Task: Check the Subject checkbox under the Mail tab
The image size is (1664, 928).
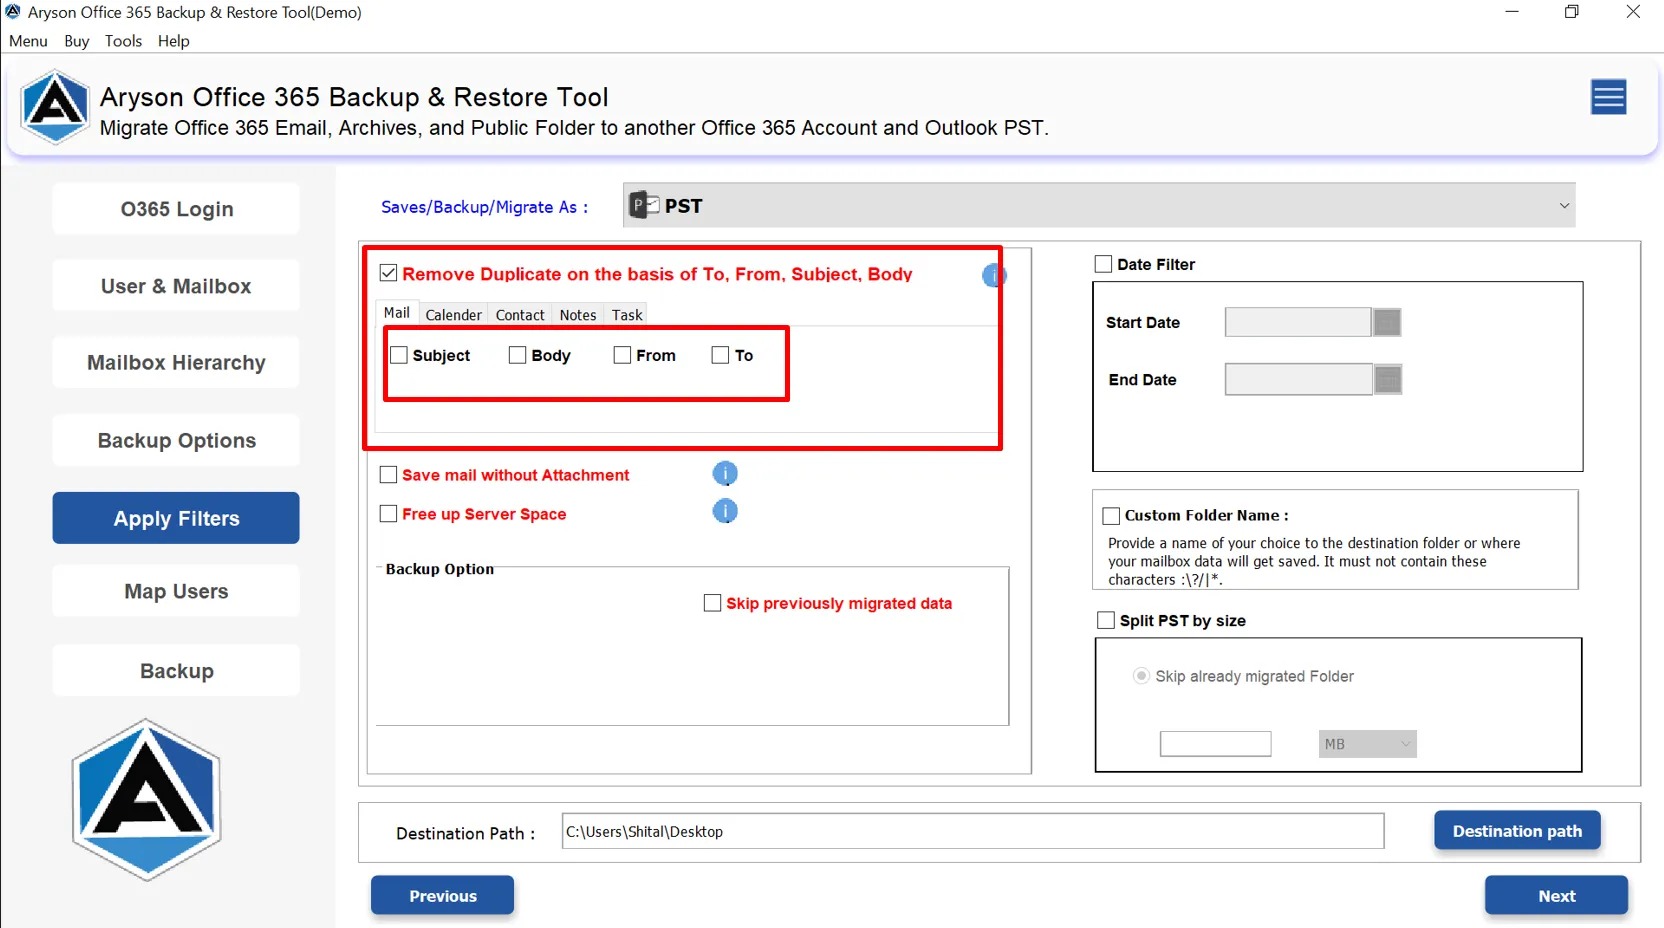Action: click(x=400, y=355)
